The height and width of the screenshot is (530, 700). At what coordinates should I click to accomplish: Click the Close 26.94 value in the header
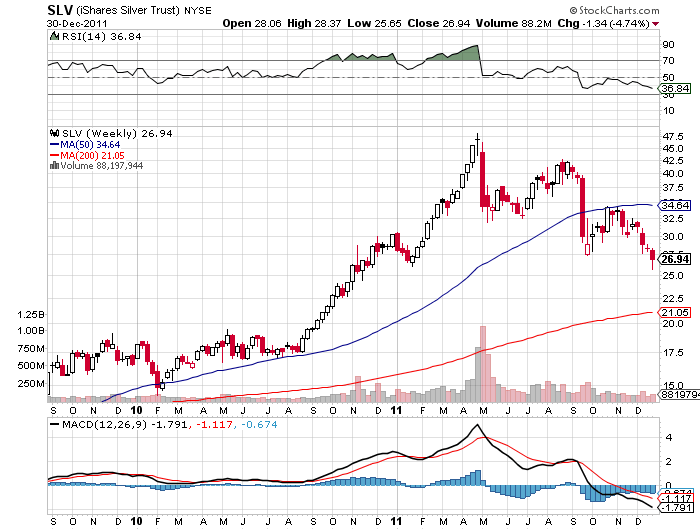coord(438,23)
